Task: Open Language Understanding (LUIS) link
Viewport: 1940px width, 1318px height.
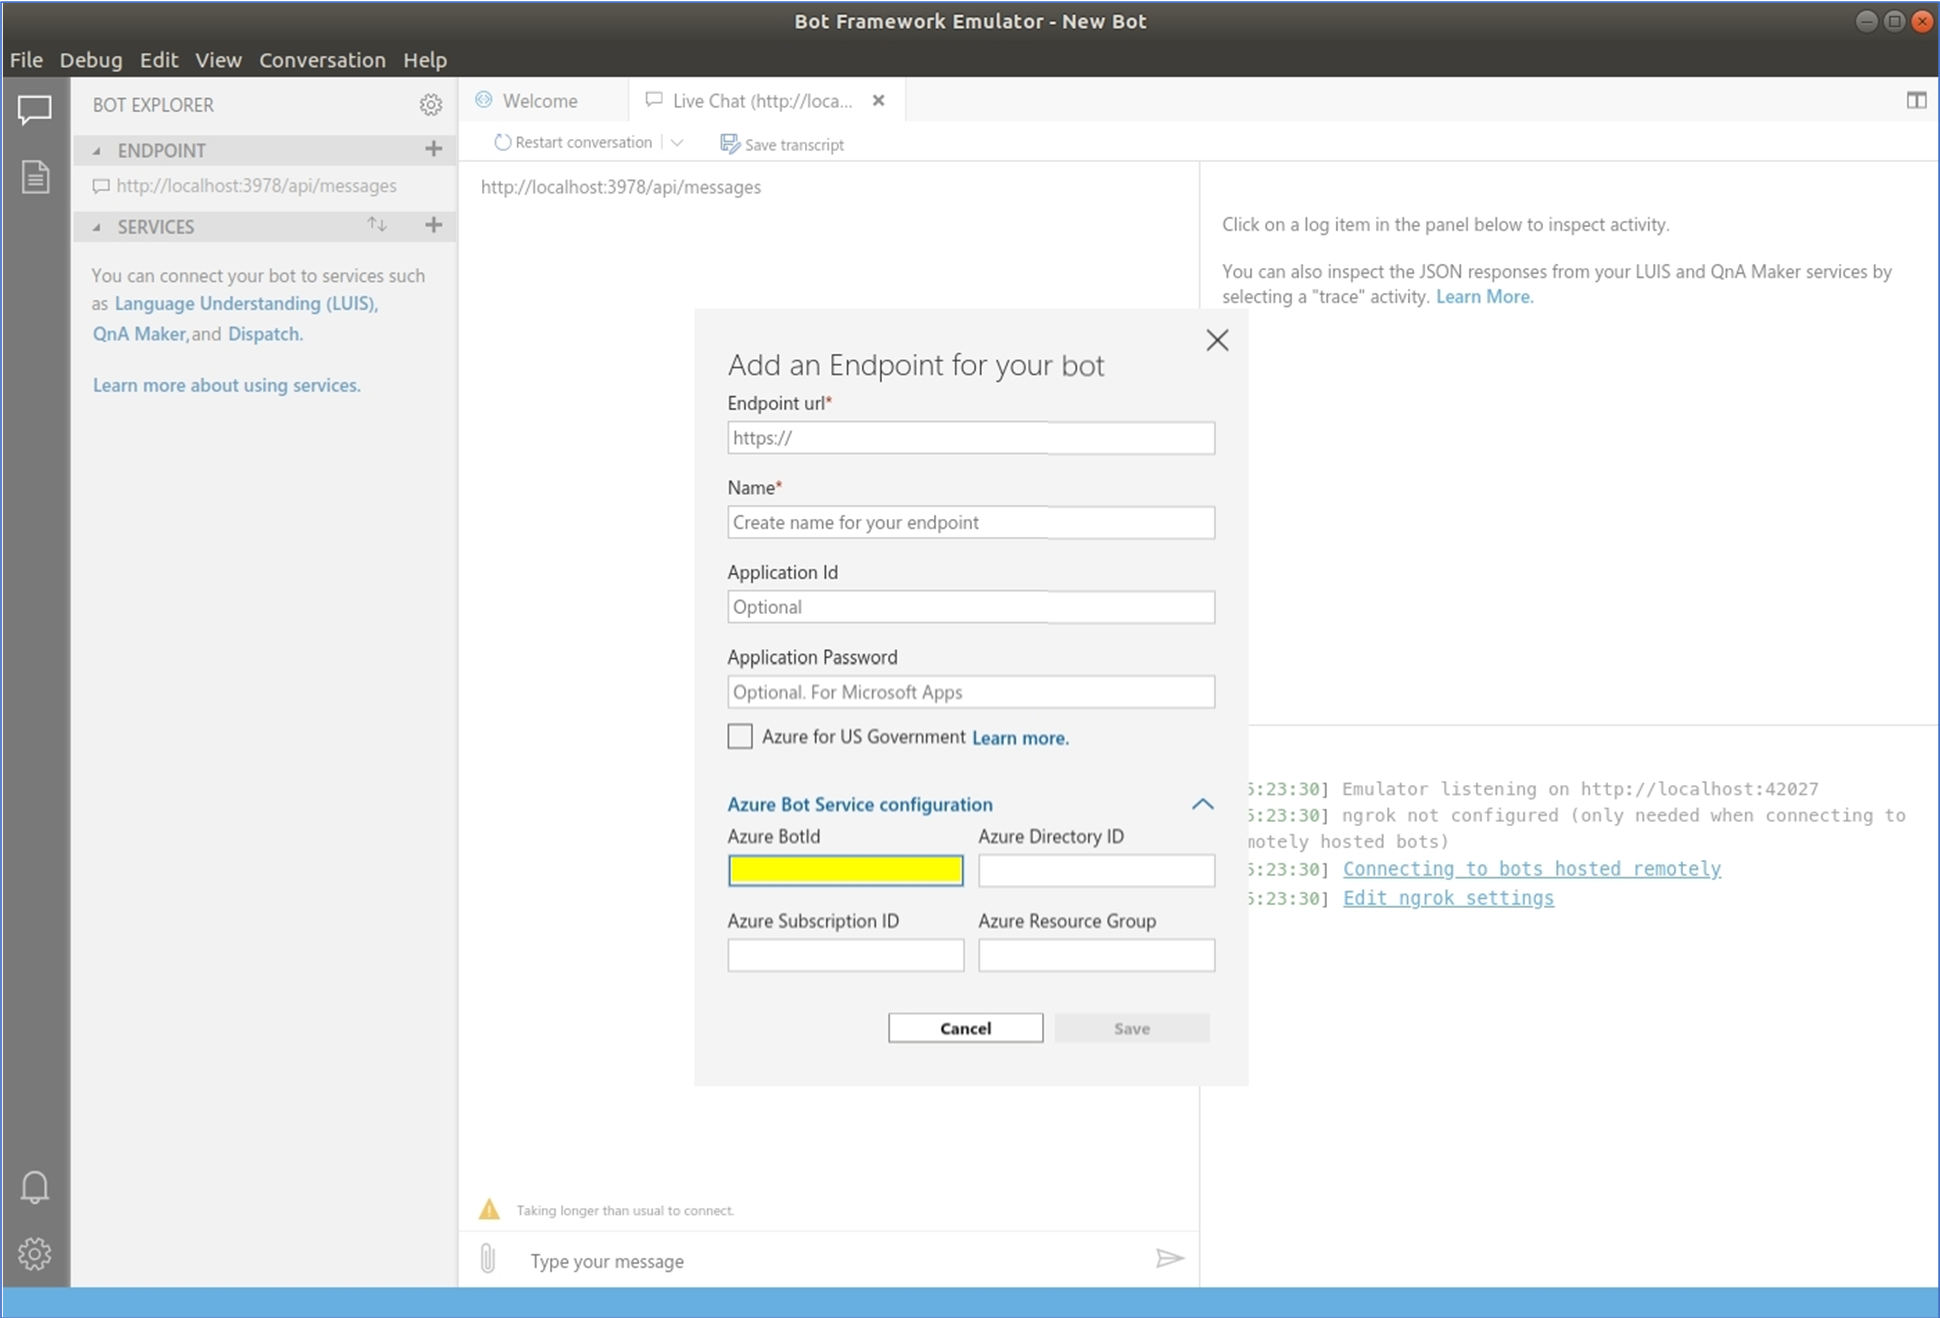Action: [x=246, y=303]
